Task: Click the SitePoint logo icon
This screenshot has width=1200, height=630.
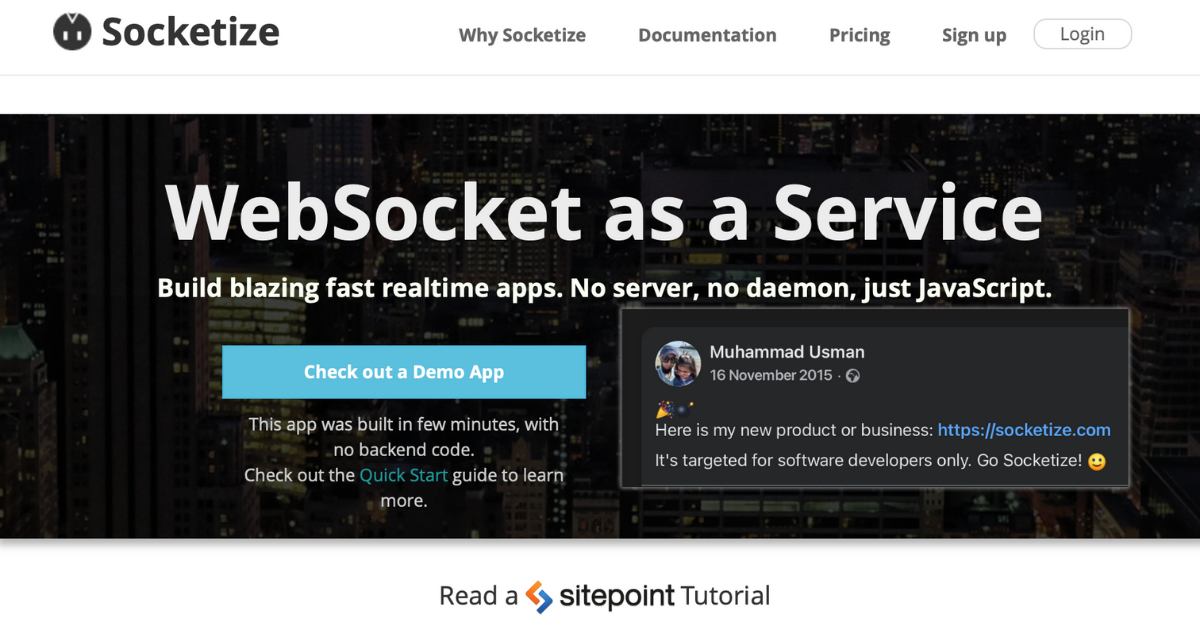Action: coord(536,595)
